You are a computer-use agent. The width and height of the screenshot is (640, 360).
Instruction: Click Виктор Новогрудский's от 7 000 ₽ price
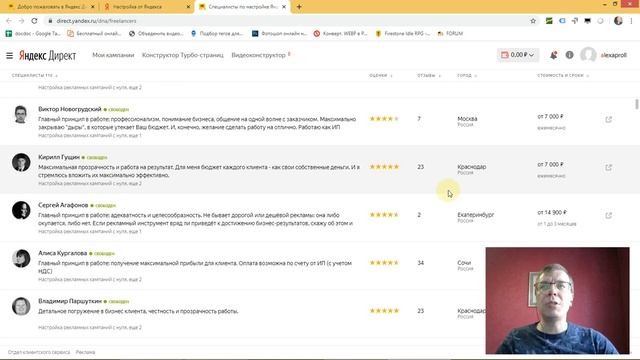click(550, 117)
